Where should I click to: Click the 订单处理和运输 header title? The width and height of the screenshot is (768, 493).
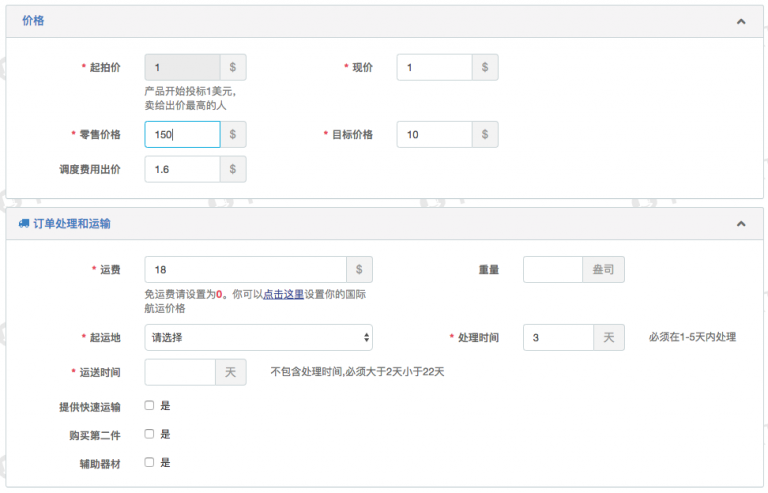coord(72,224)
